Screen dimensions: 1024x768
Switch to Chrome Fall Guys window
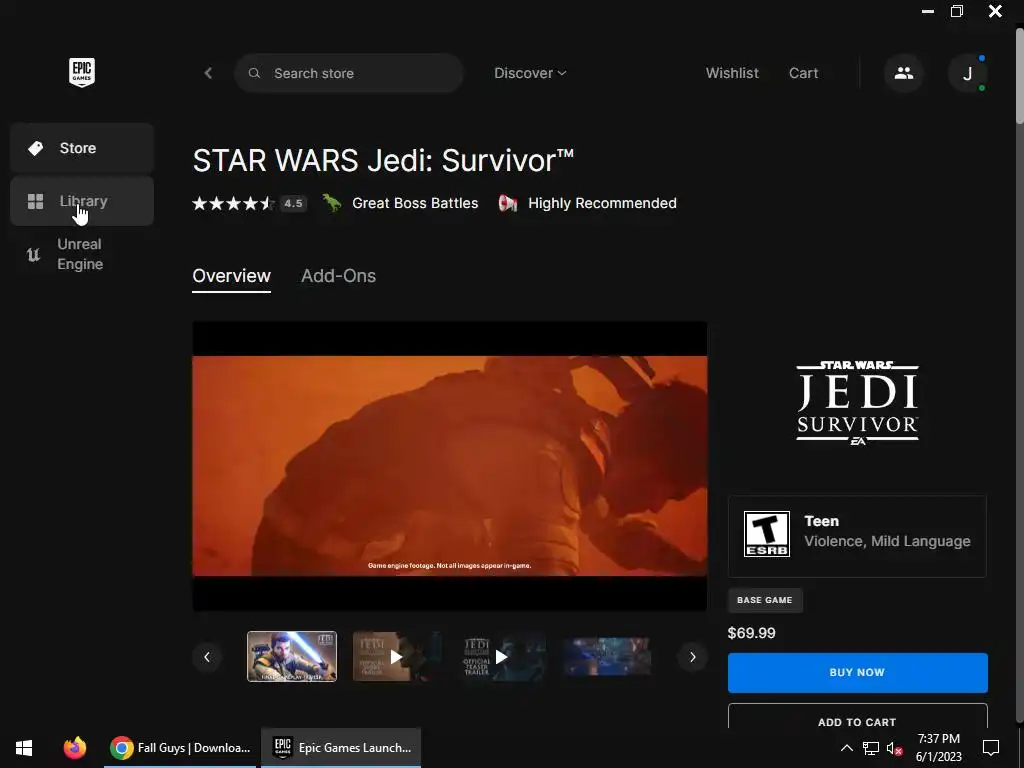coord(180,748)
